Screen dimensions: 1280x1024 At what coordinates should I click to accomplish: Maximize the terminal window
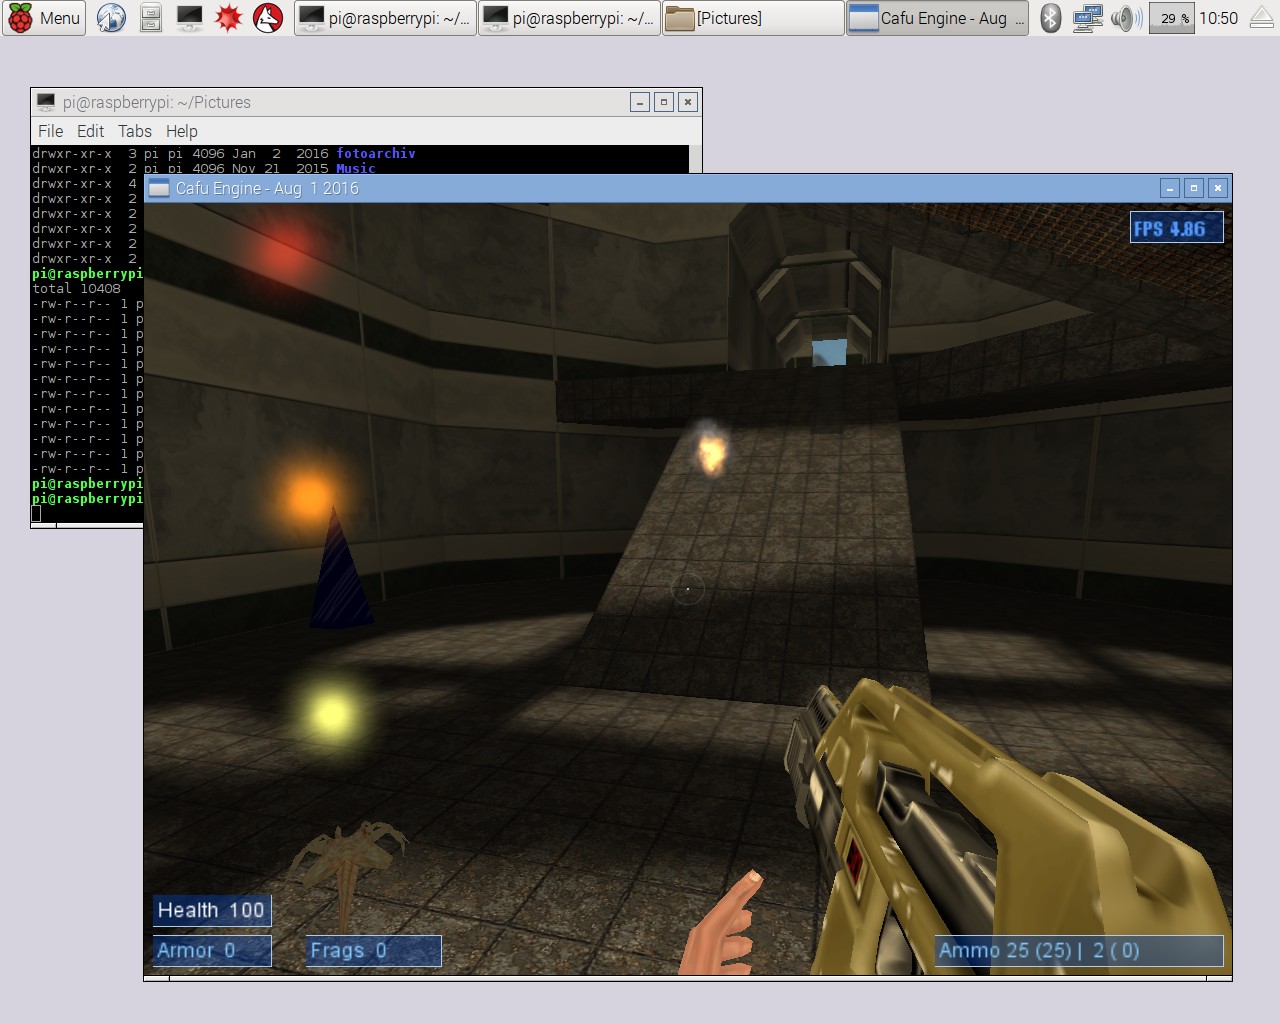pyautogui.click(x=664, y=102)
